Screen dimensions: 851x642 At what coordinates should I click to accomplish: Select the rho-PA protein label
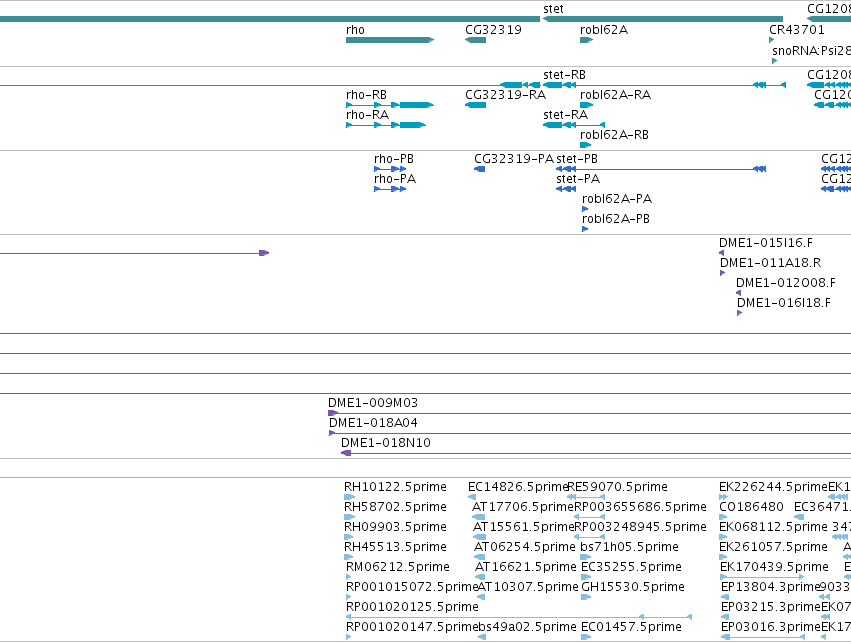395,179
